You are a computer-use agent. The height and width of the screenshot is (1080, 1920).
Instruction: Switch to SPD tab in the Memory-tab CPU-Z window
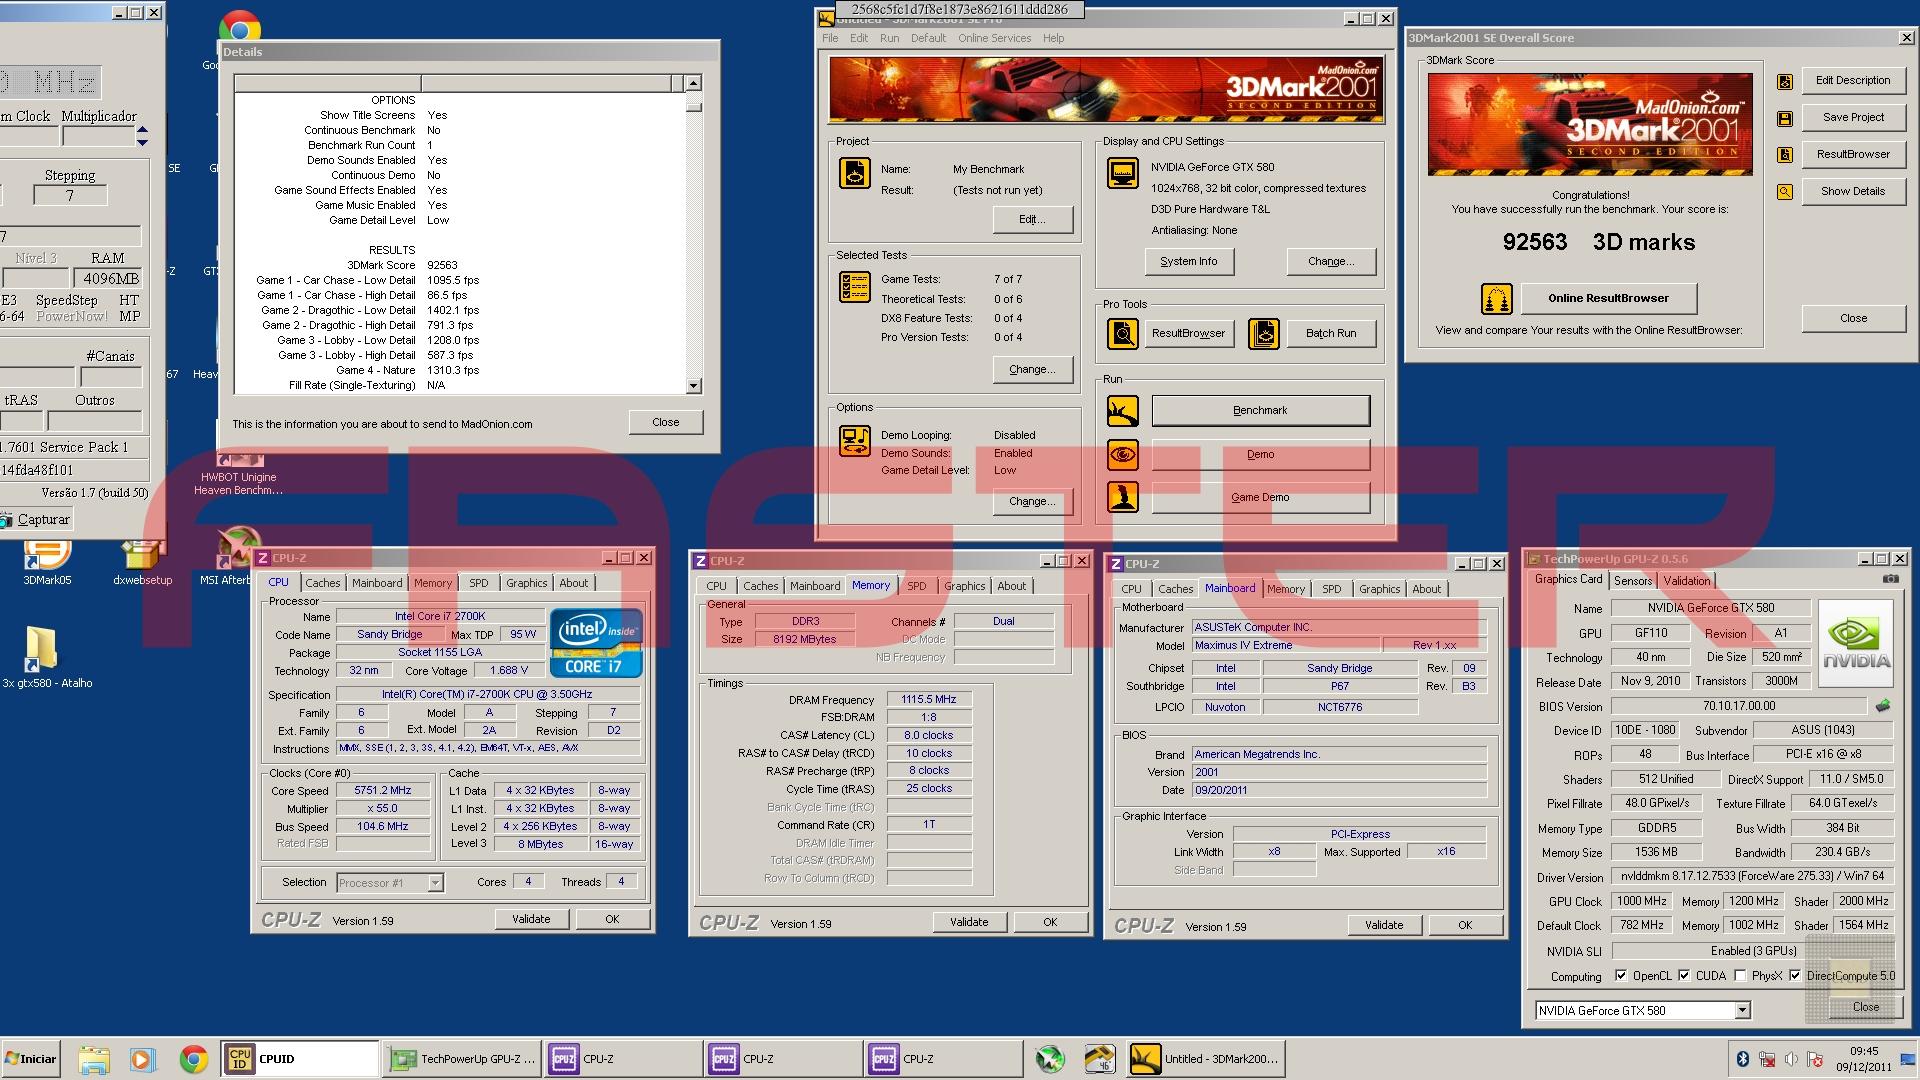917,586
